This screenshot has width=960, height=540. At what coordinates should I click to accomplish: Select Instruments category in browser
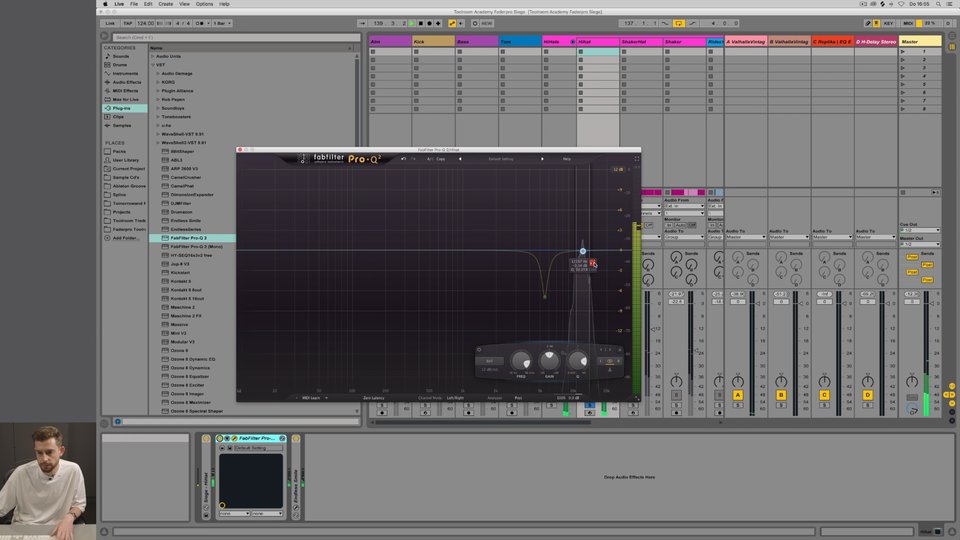pyautogui.click(x=125, y=73)
